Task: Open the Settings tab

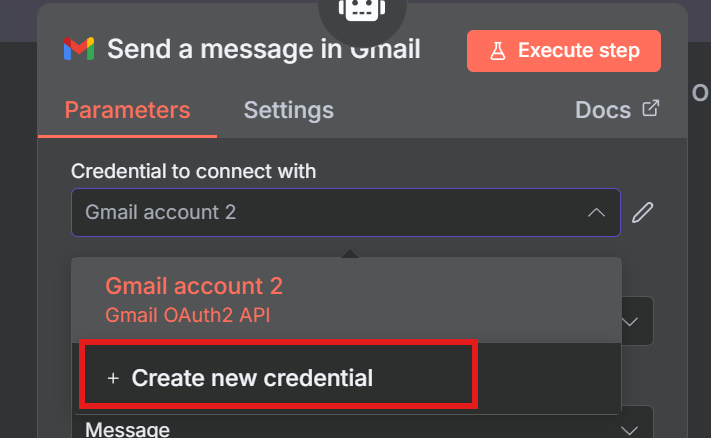Action: [x=289, y=110]
